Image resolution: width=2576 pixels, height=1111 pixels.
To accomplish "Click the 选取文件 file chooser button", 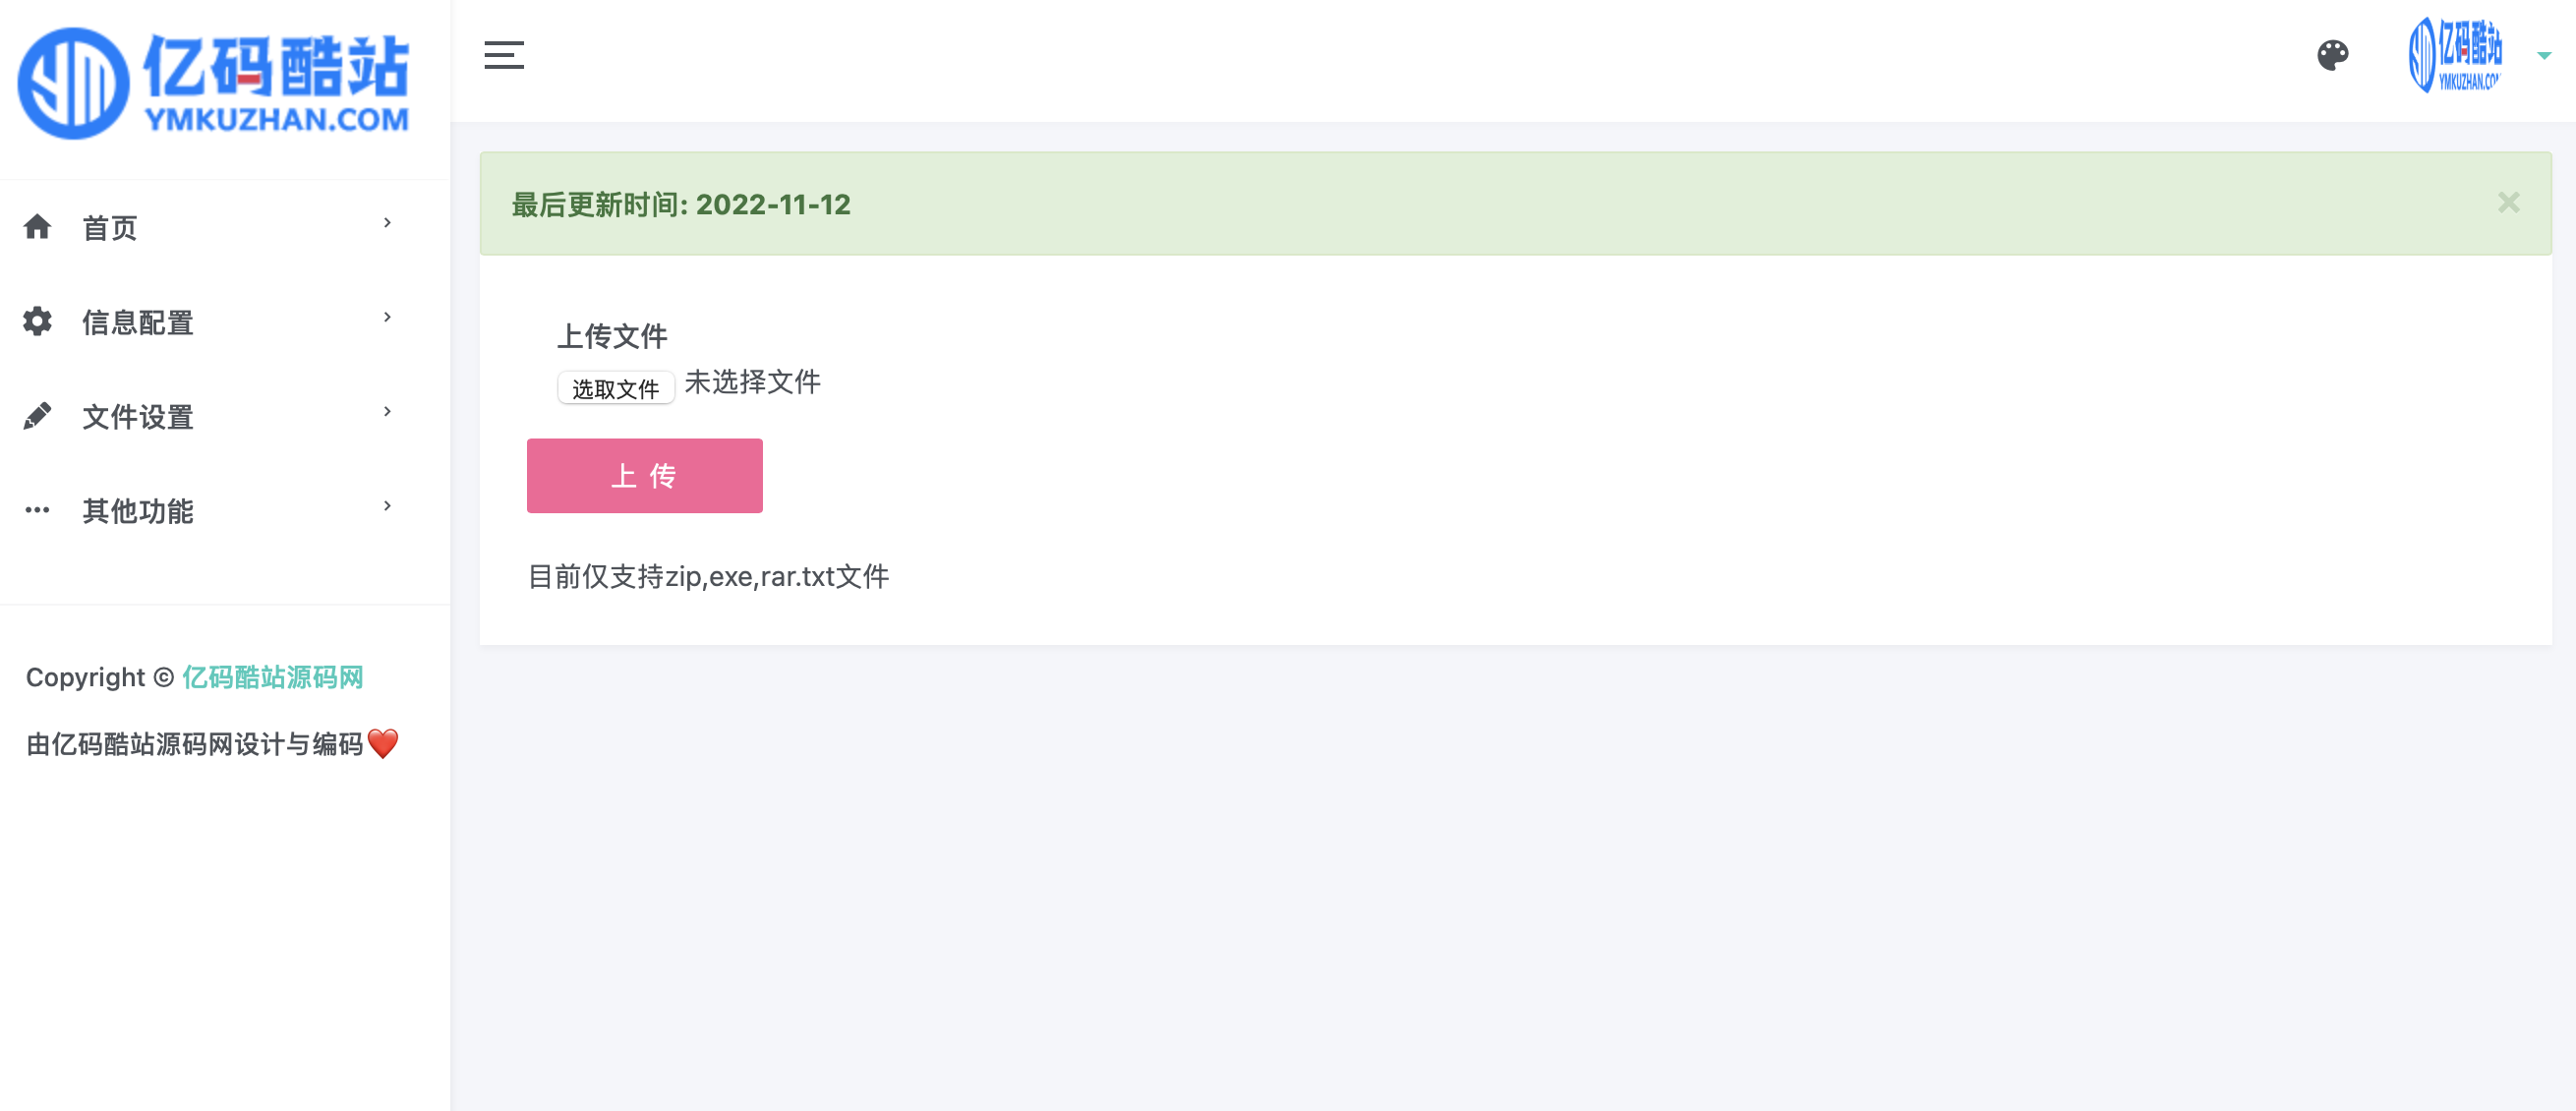I will (x=616, y=388).
